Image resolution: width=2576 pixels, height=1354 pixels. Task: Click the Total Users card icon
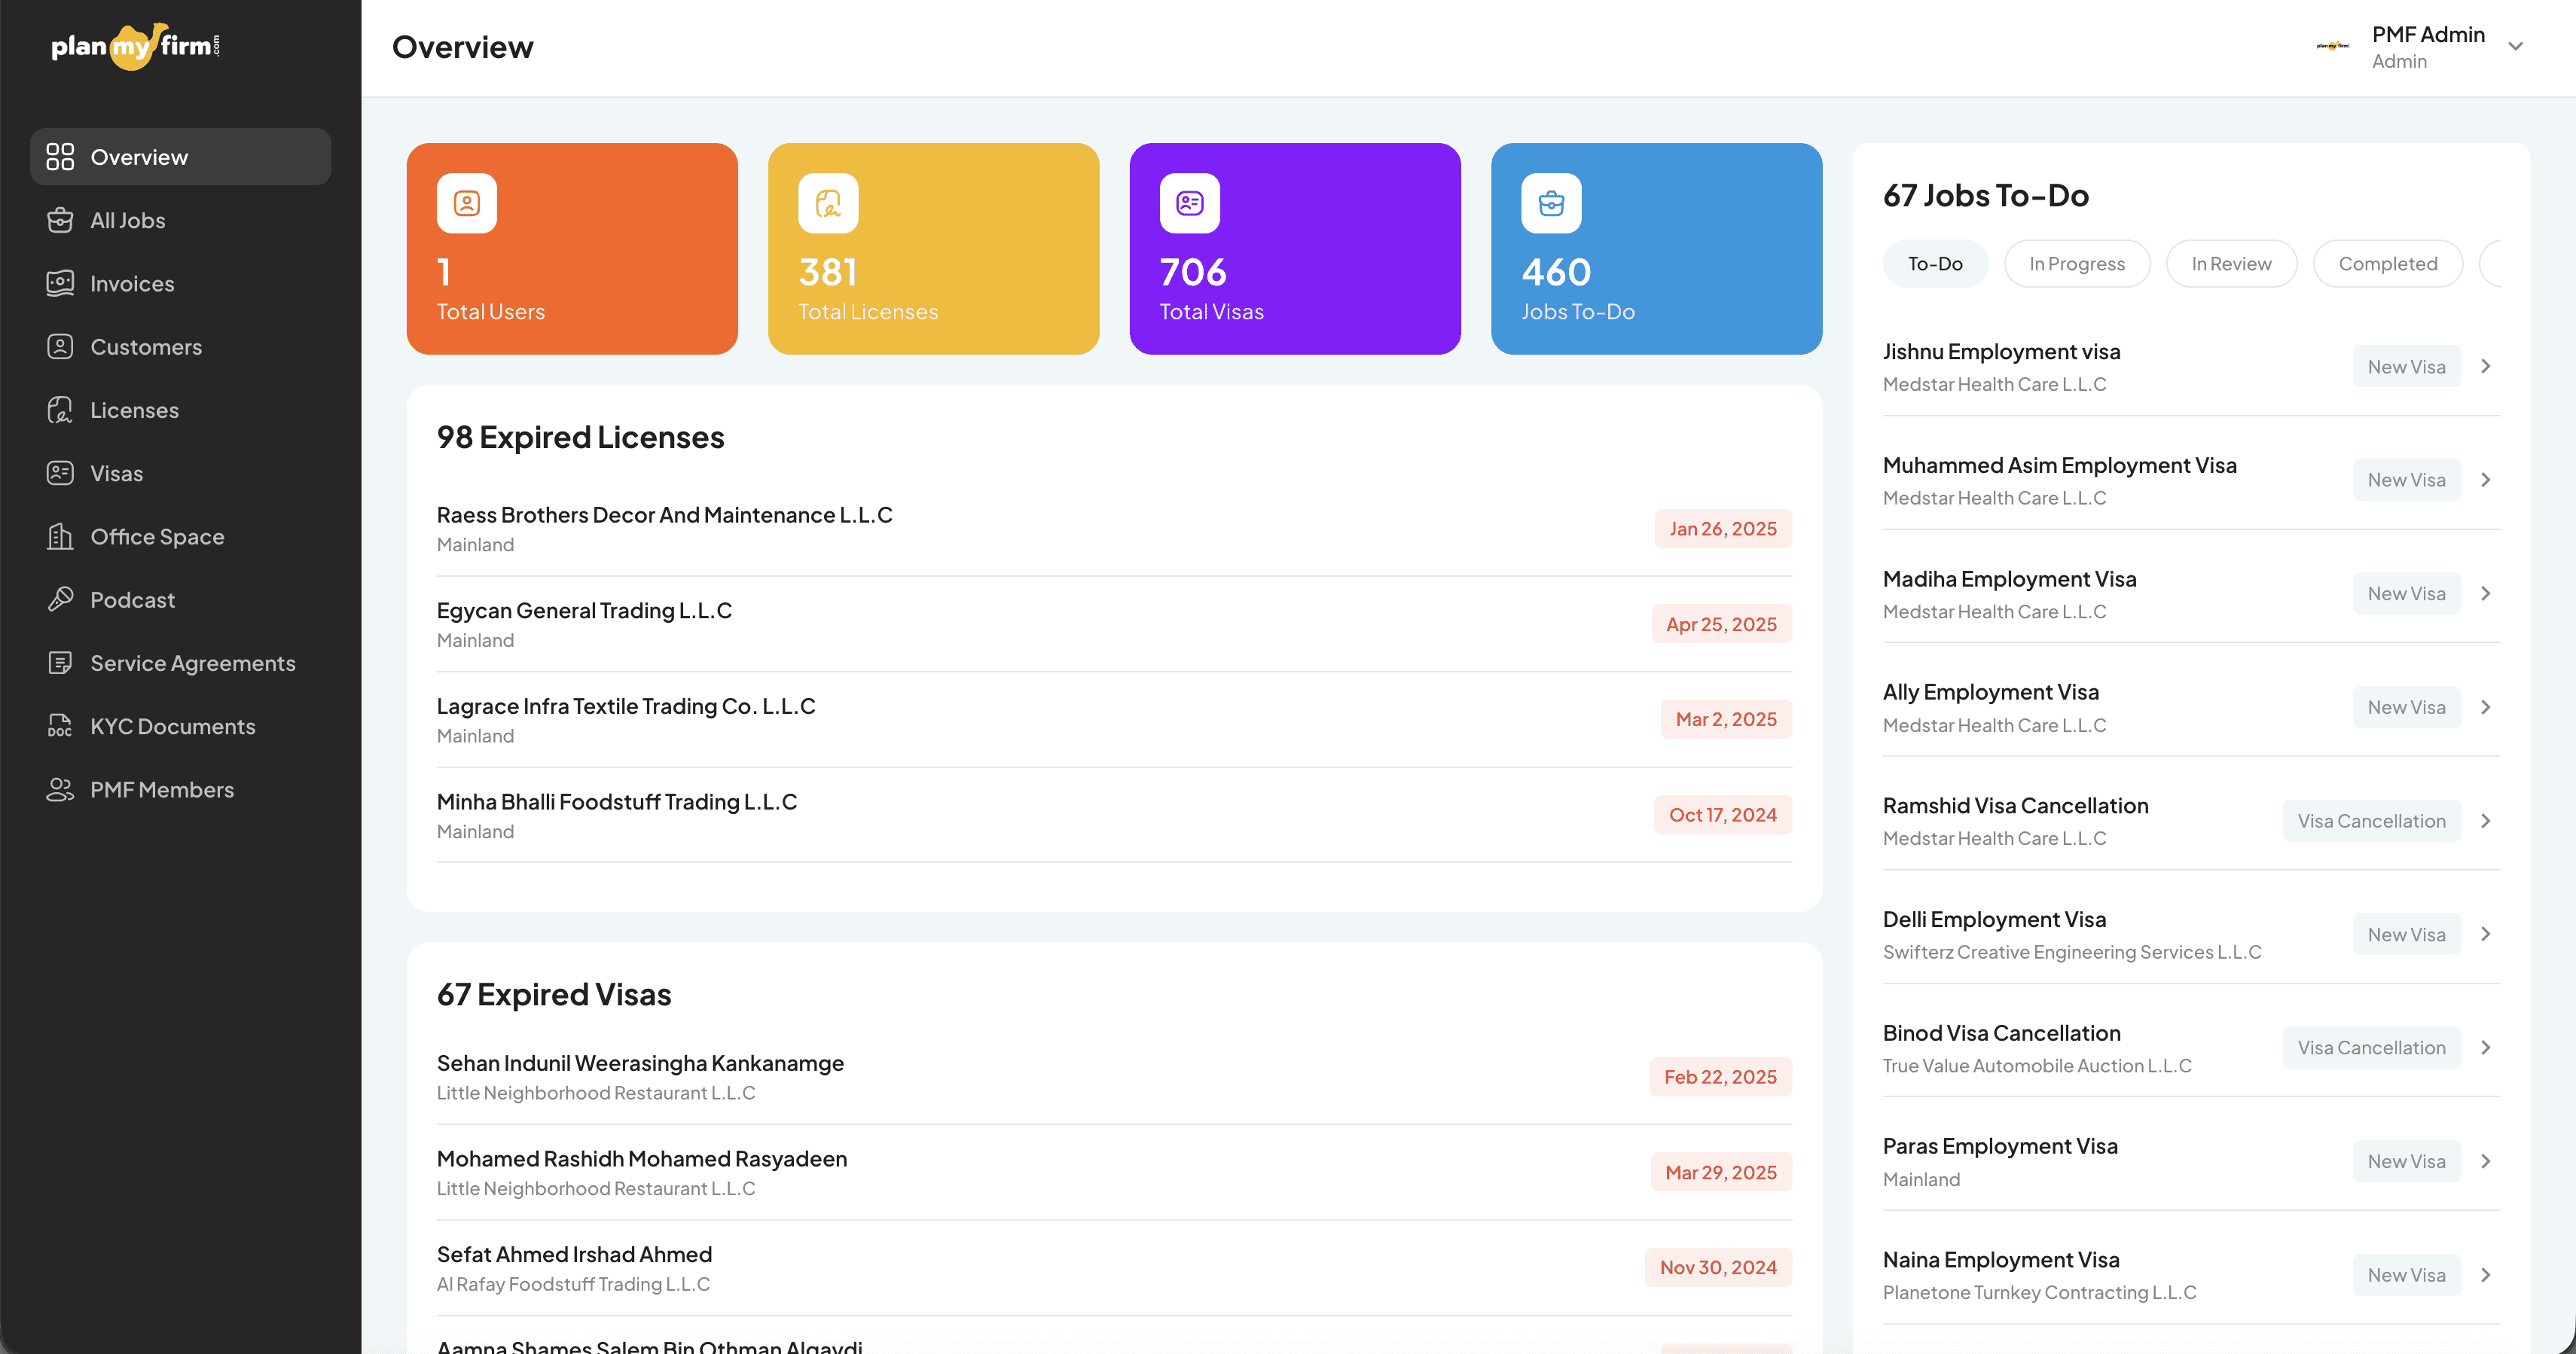tap(466, 203)
